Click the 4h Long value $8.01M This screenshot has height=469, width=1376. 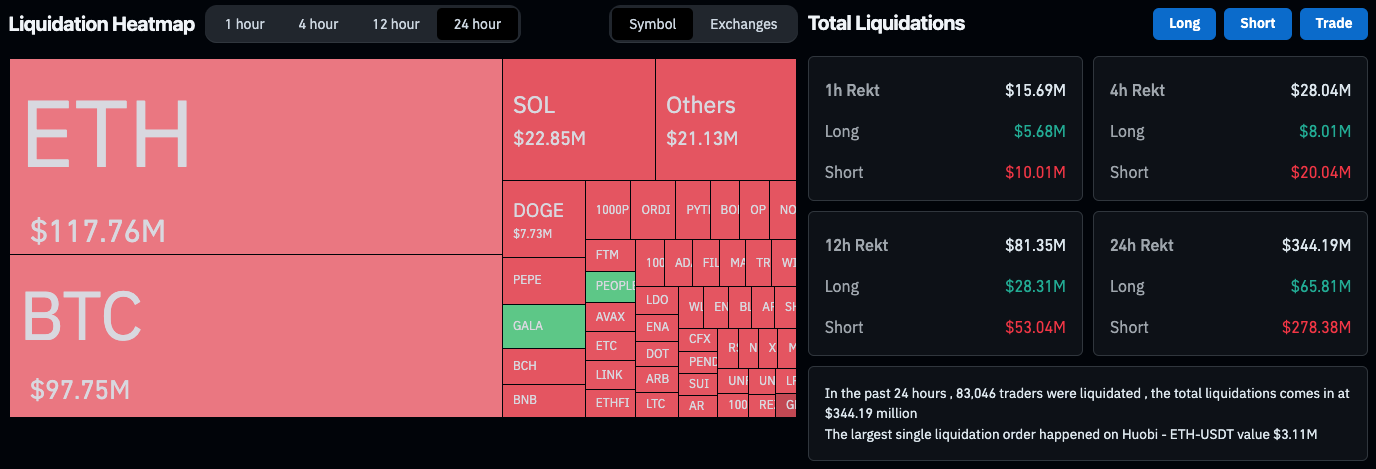1325,131
